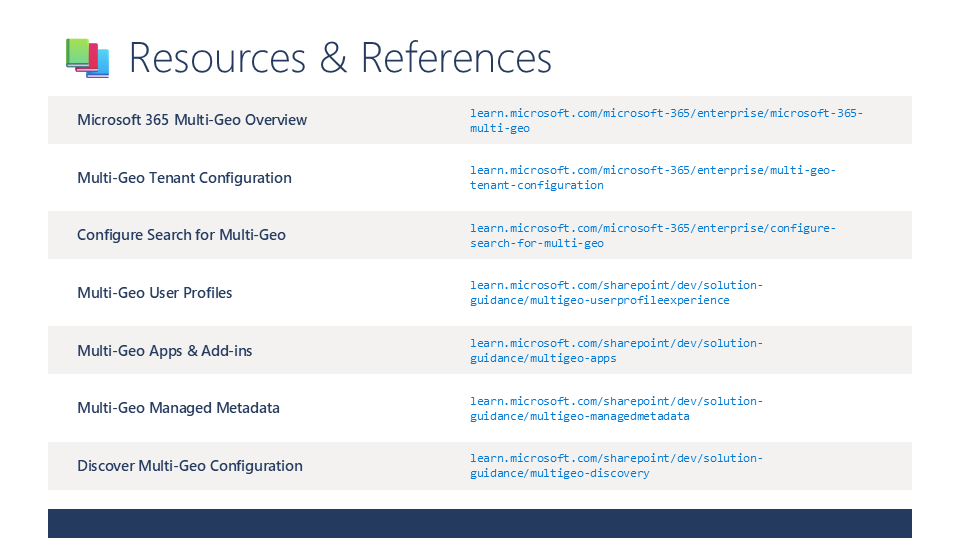
Task: Visit the multigeo-userprofileexperience link
Action: pos(616,292)
